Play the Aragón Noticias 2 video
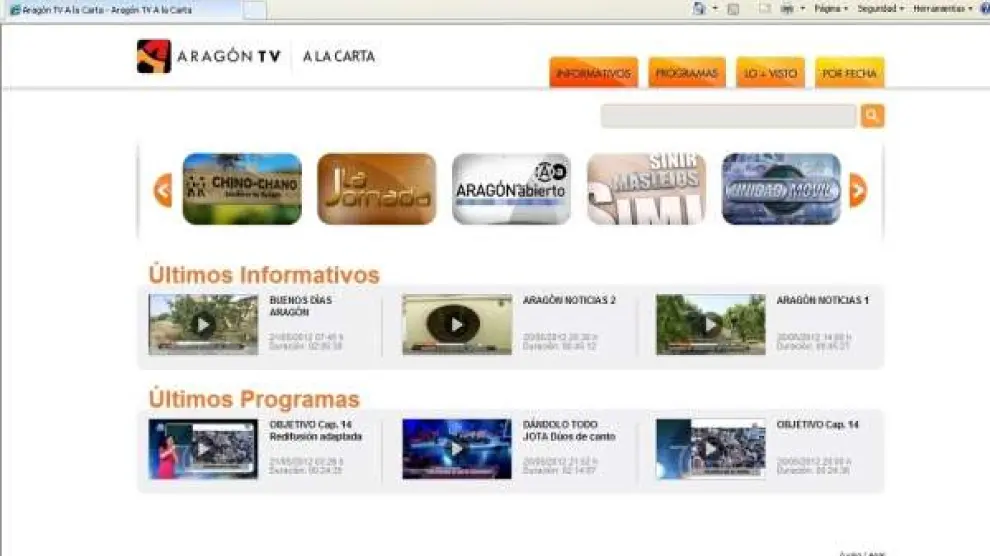 click(x=456, y=324)
